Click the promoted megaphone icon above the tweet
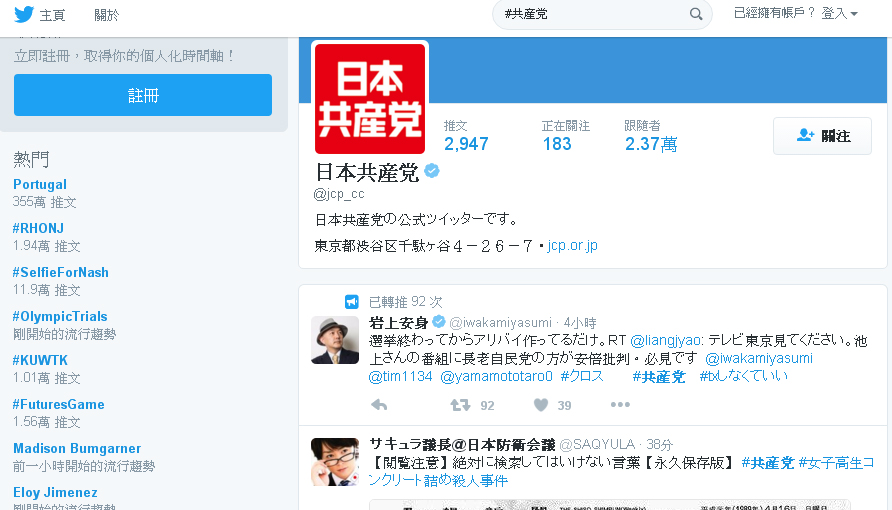Viewport: 892px width, 510px height. tap(352, 301)
